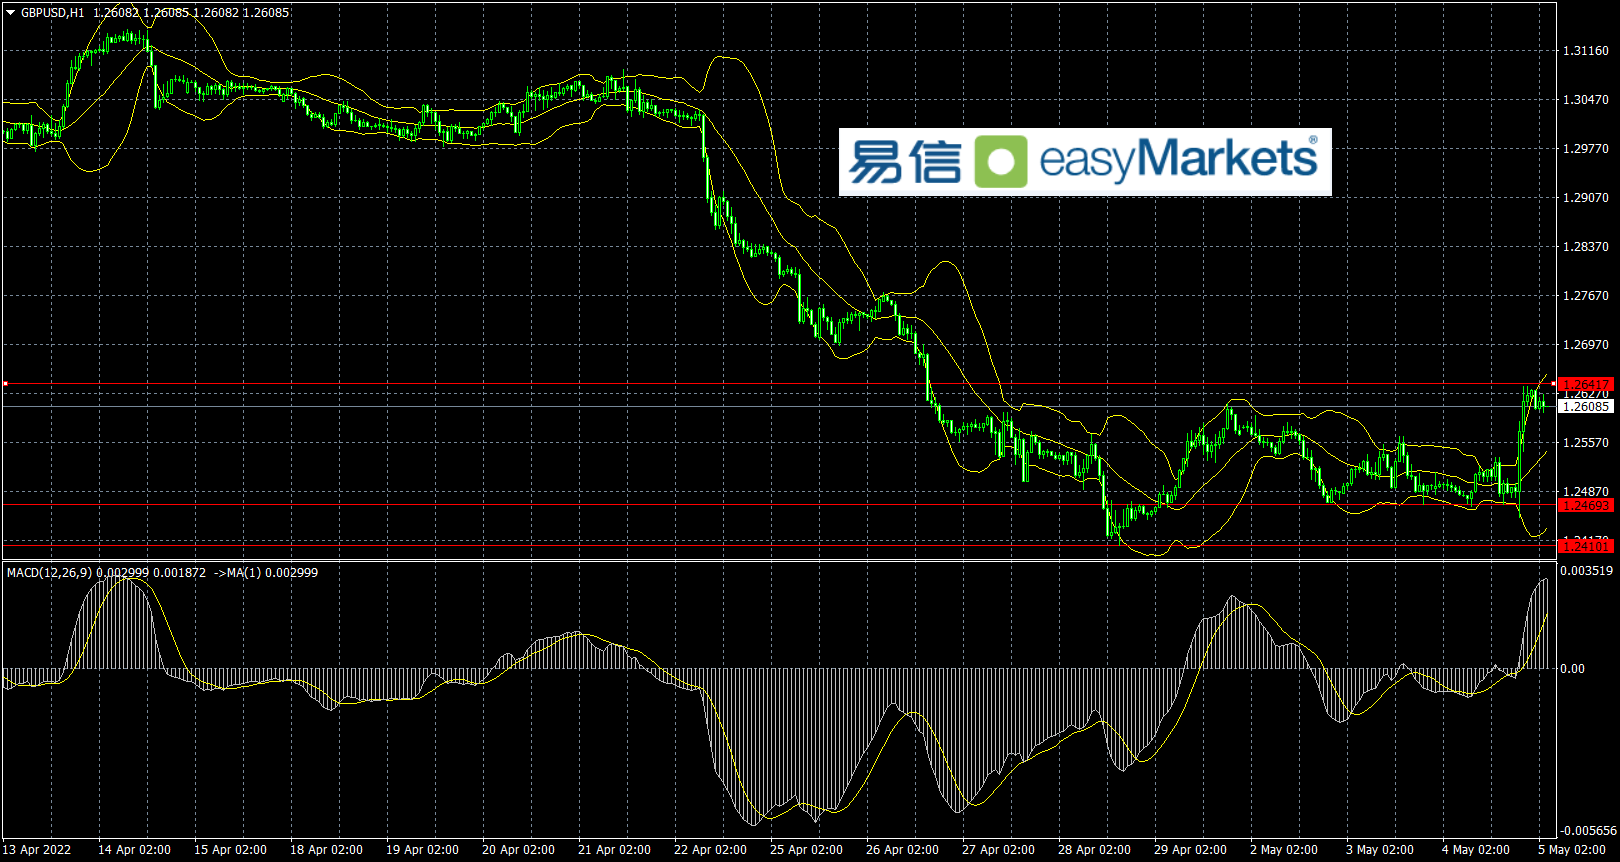
Task: Click the 20 Apr 02:00 time label
Action: tap(518, 850)
